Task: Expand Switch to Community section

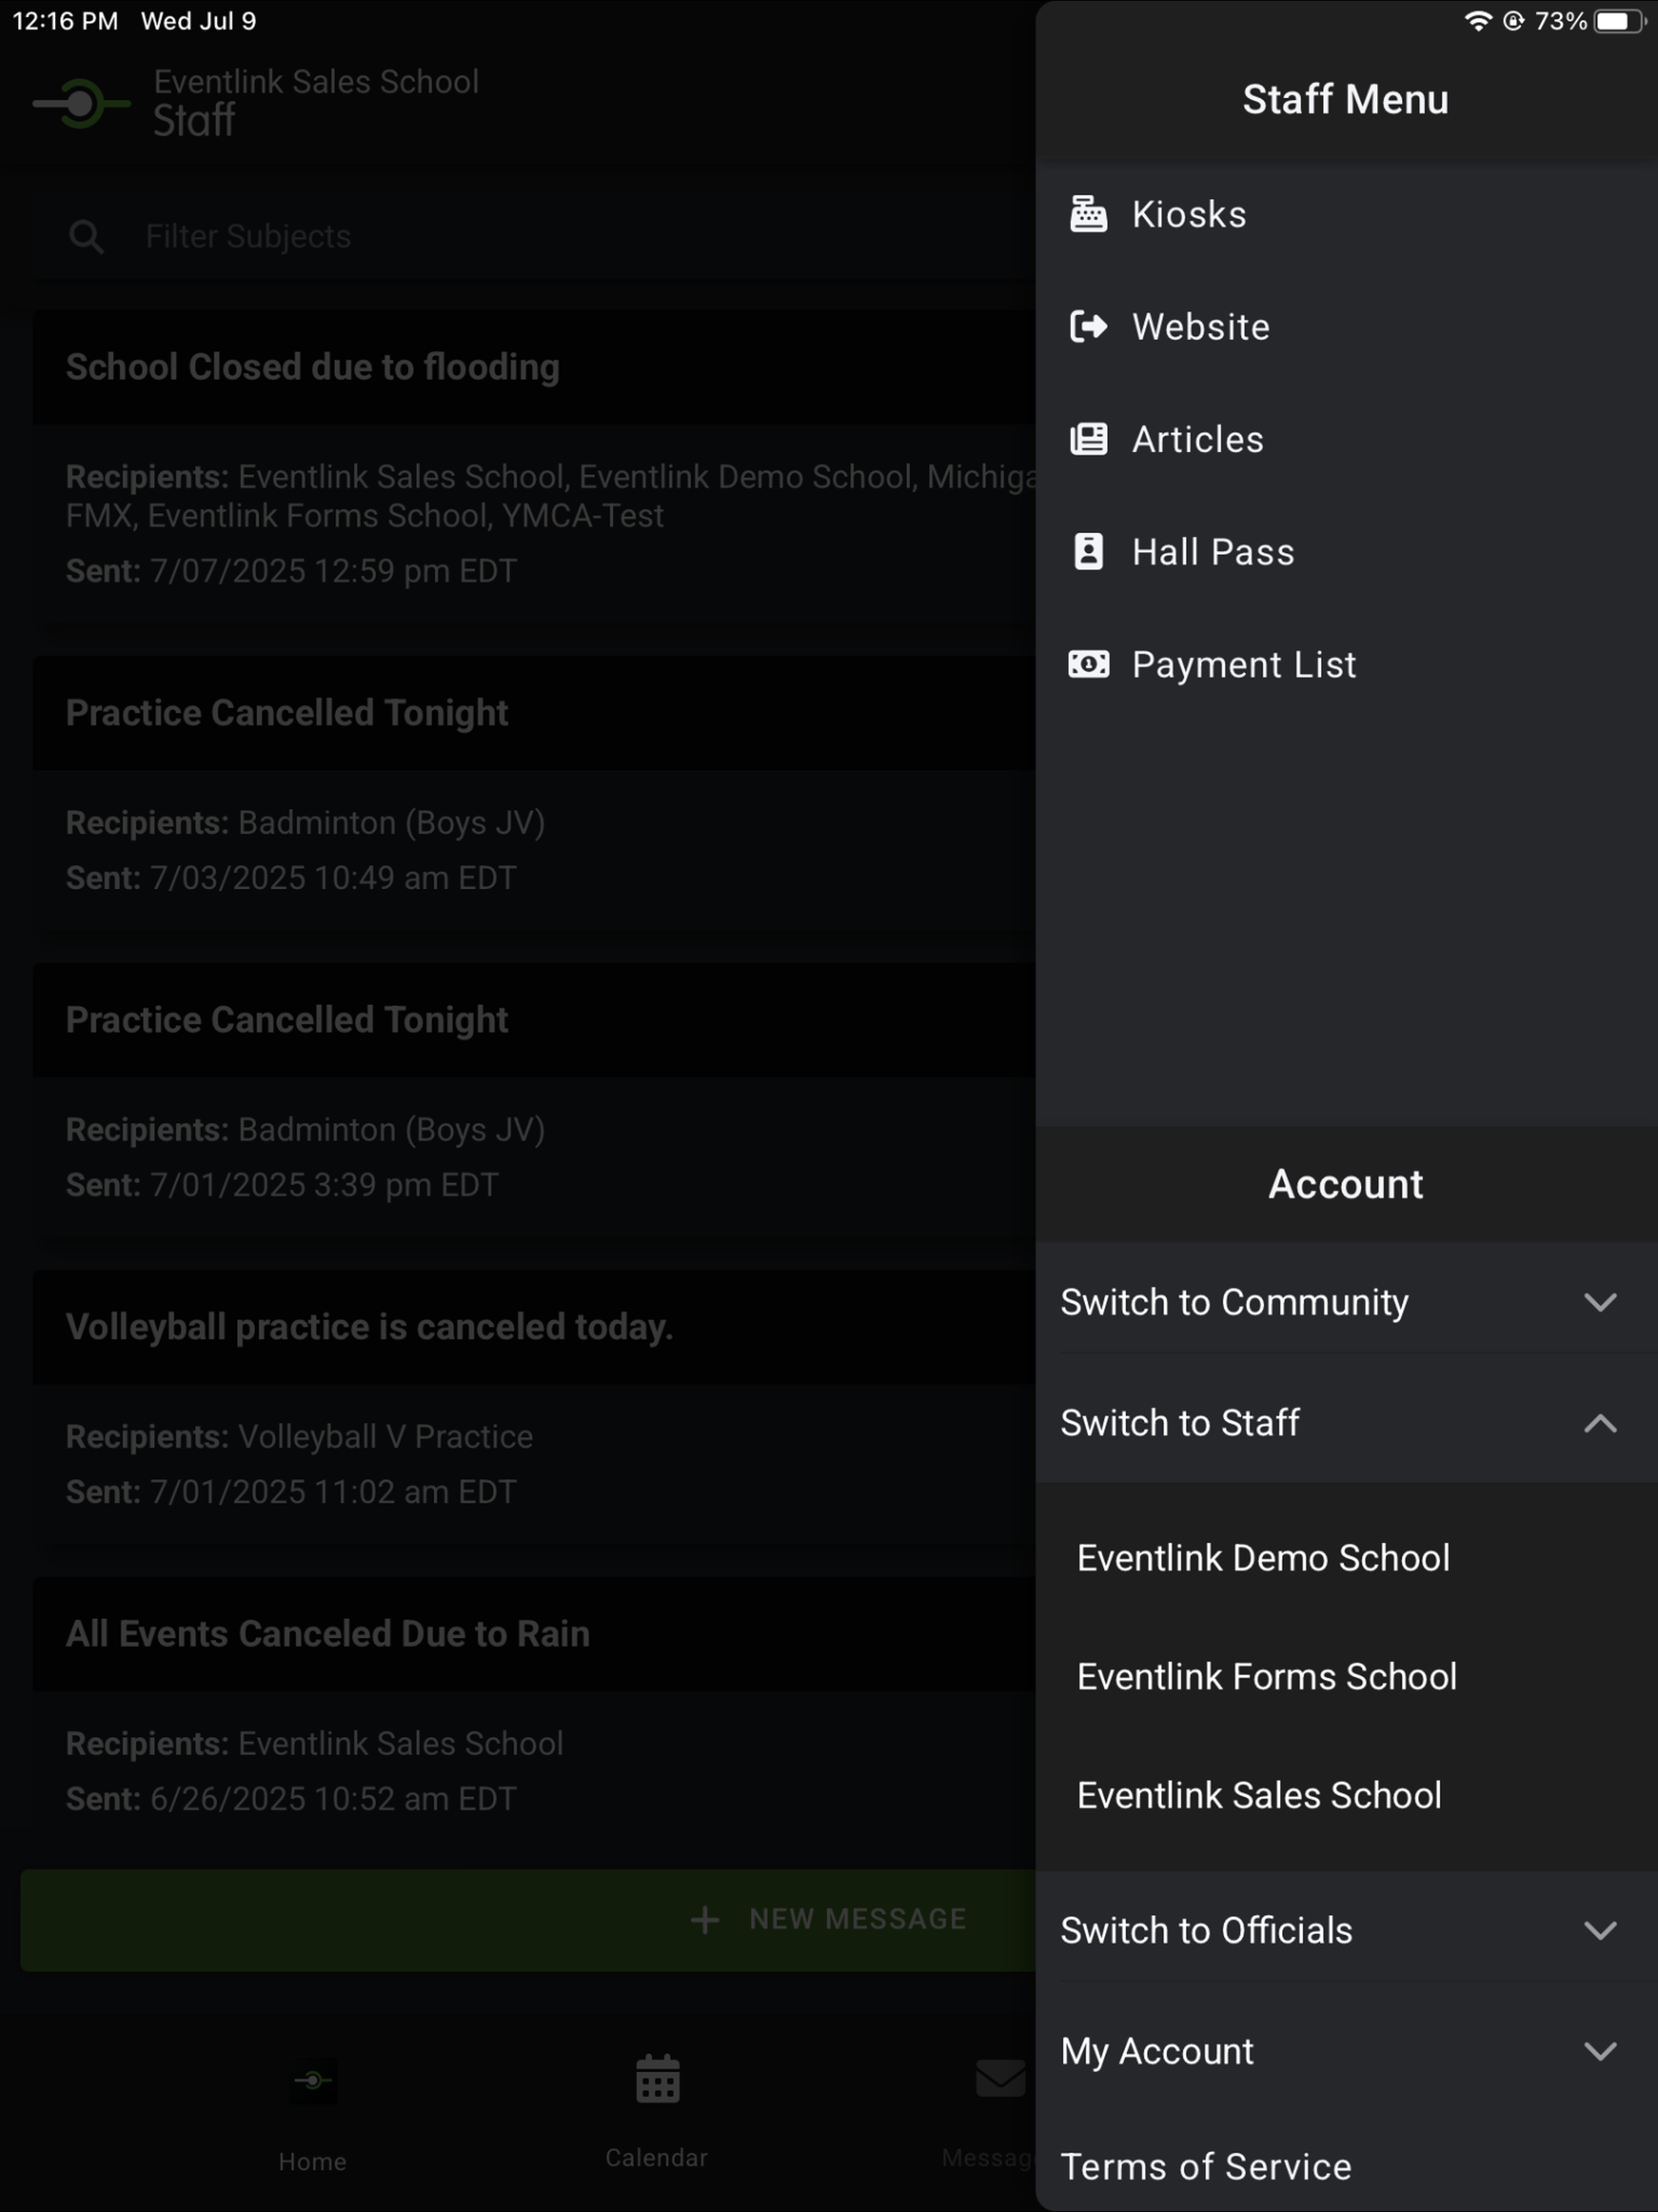Action: point(1346,1302)
